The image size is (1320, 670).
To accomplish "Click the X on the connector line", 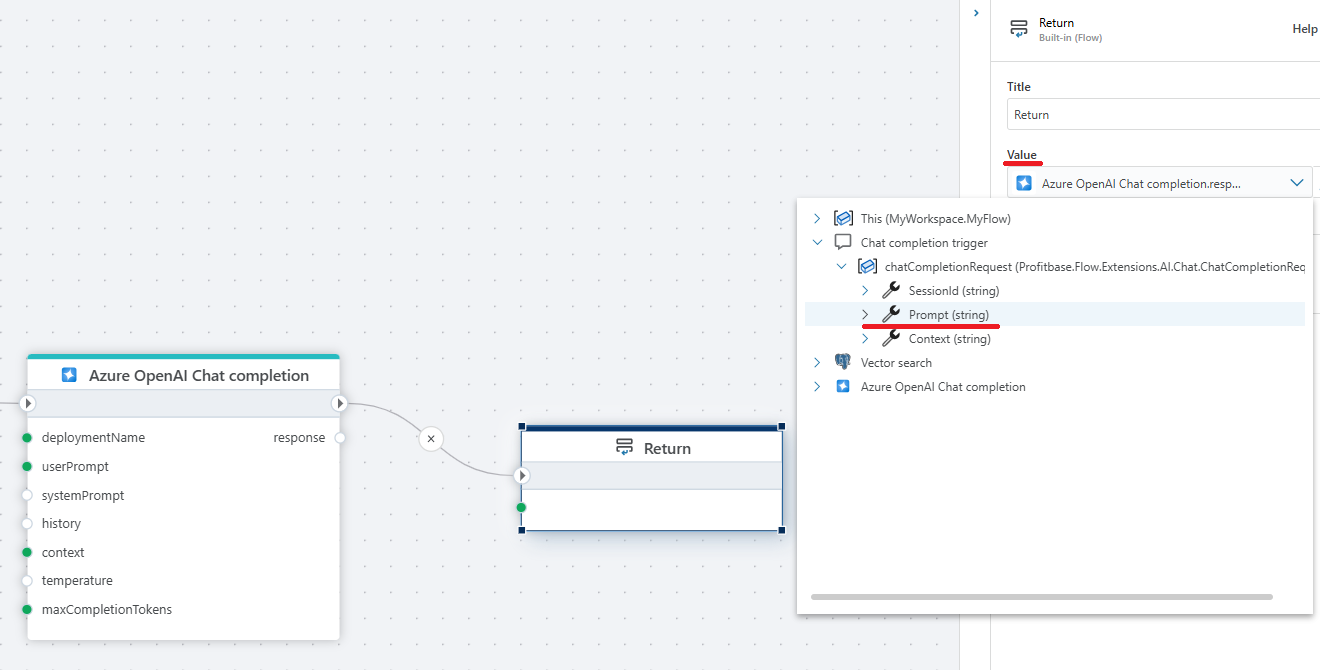I will tap(431, 438).
